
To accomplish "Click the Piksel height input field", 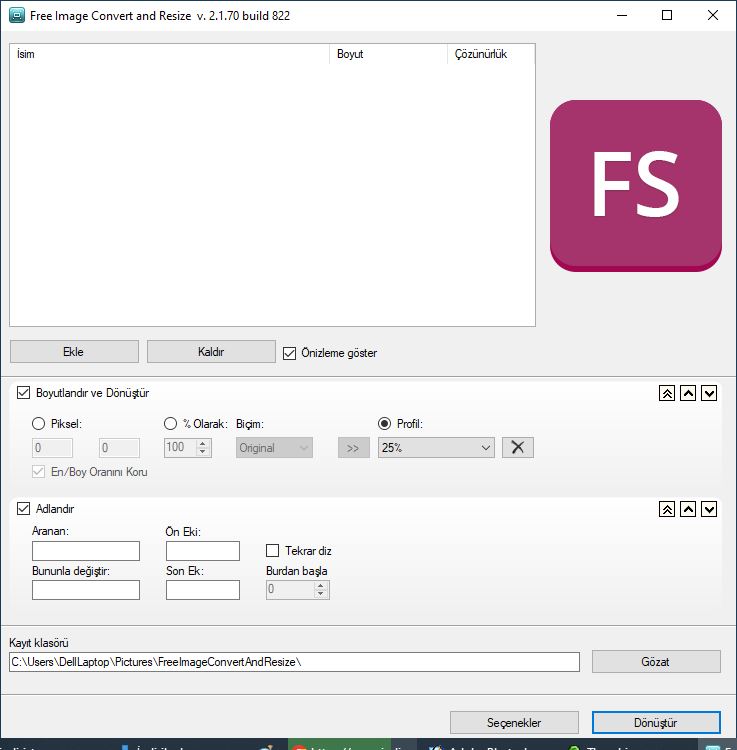I will (120, 448).
